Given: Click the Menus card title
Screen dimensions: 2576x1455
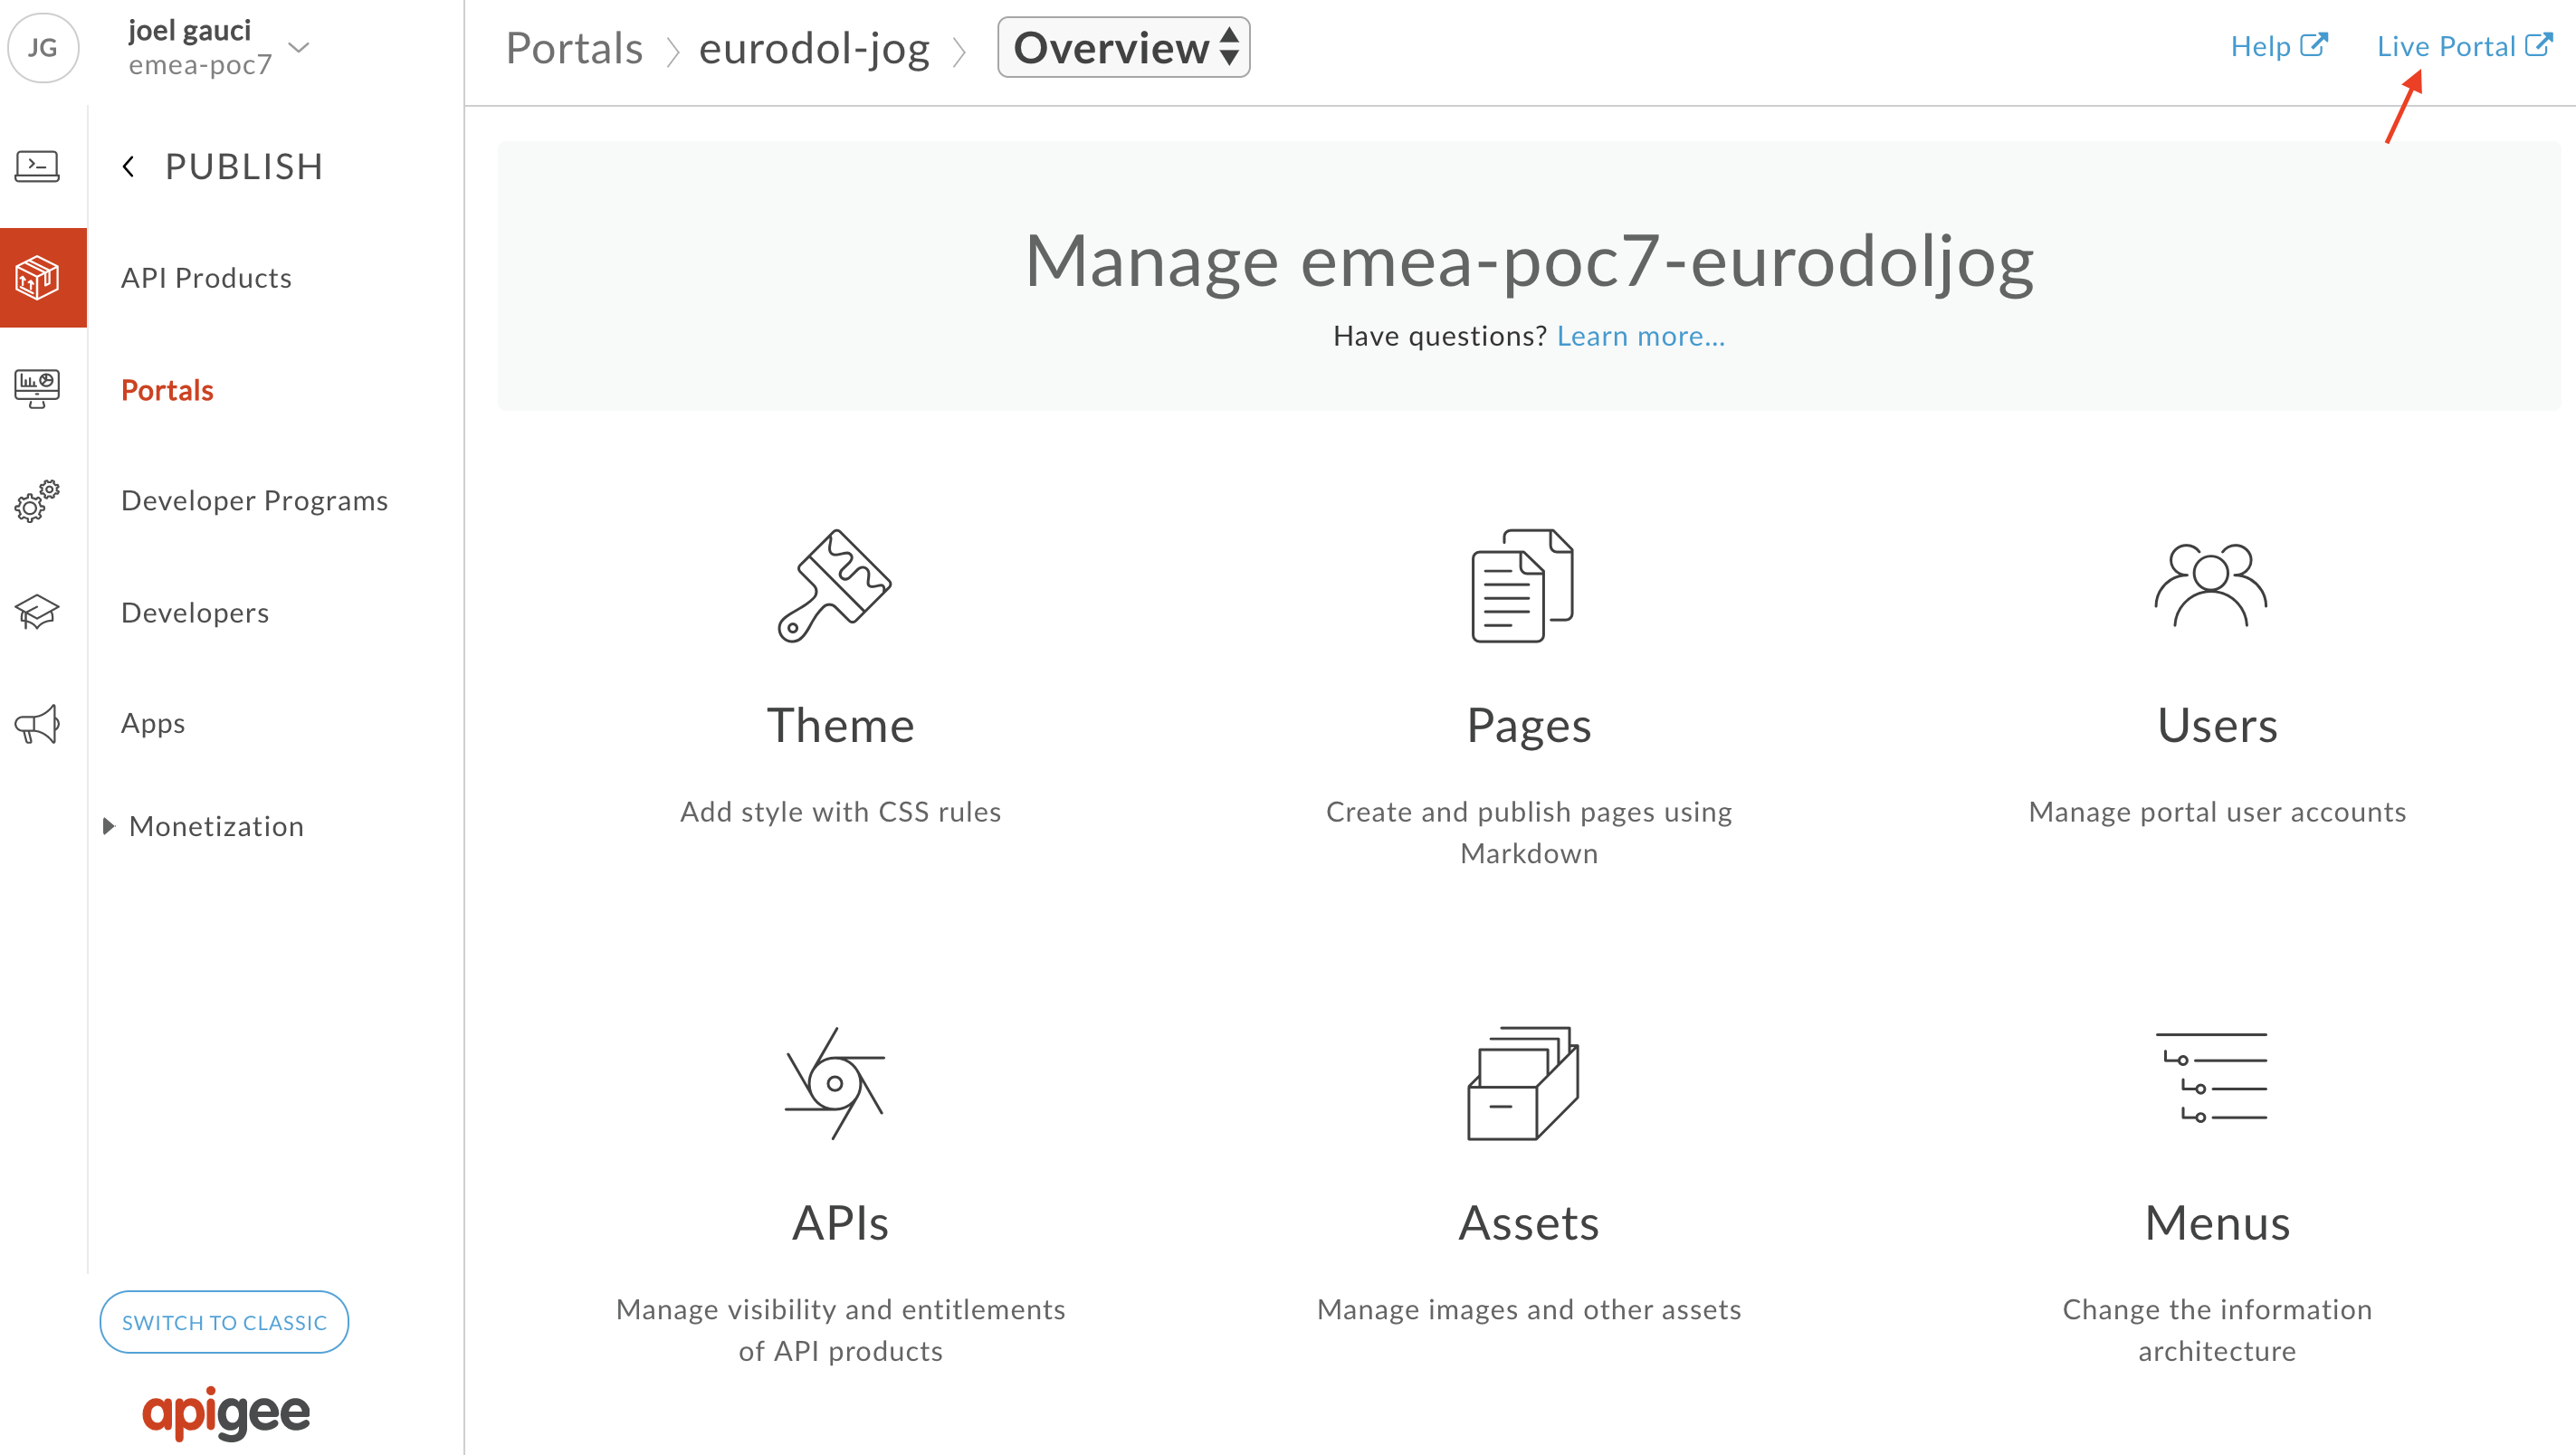Looking at the screenshot, I should [x=2217, y=1224].
